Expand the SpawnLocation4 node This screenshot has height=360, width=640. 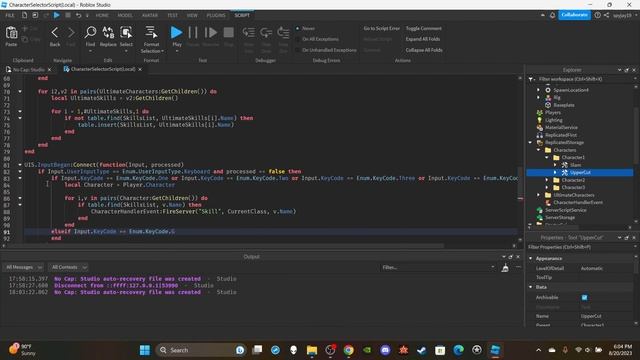538,90
